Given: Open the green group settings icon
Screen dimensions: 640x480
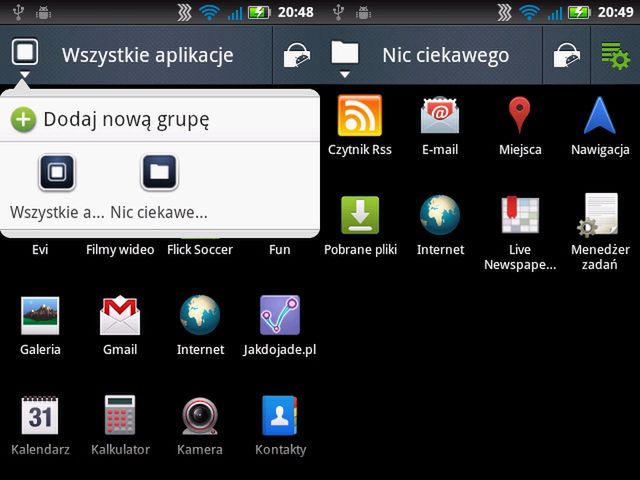Looking at the screenshot, I should click(616, 55).
